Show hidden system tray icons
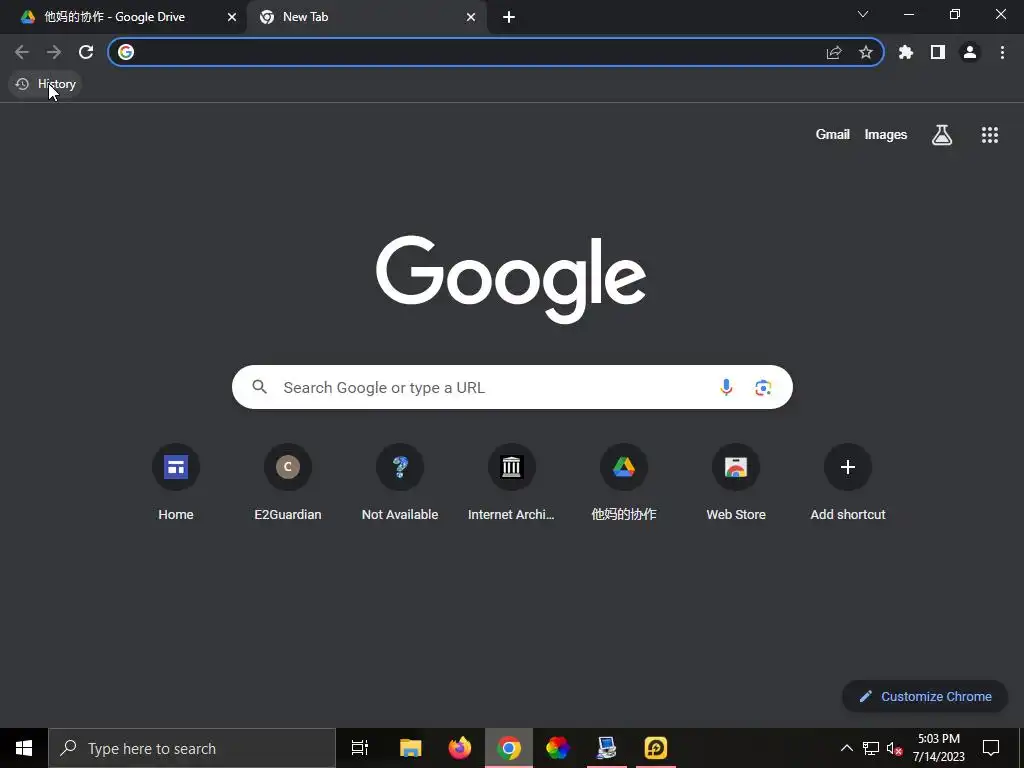 coord(846,748)
